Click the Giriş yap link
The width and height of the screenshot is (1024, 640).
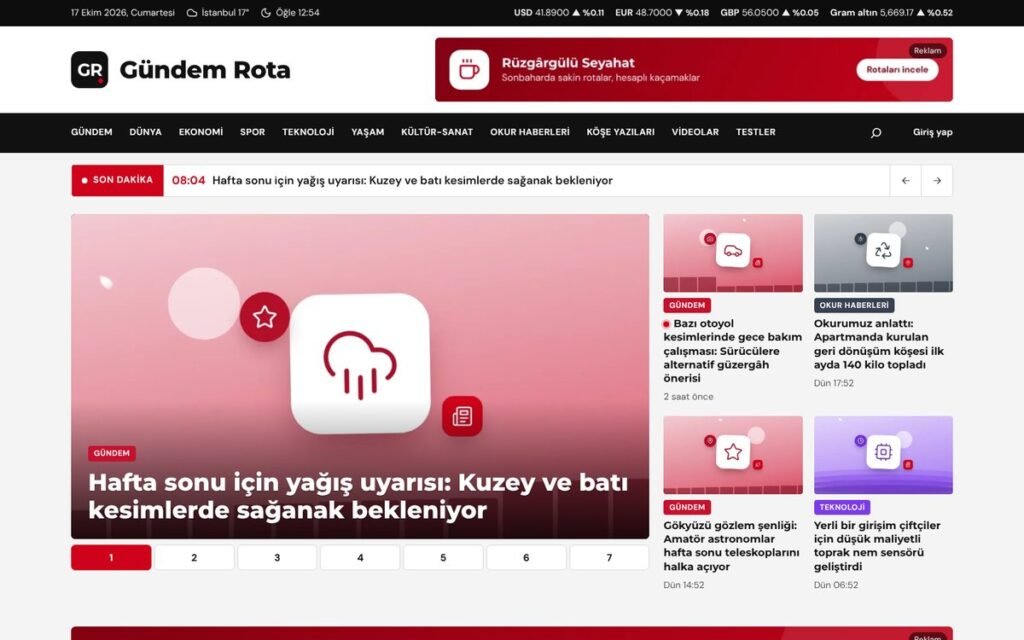tap(933, 132)
